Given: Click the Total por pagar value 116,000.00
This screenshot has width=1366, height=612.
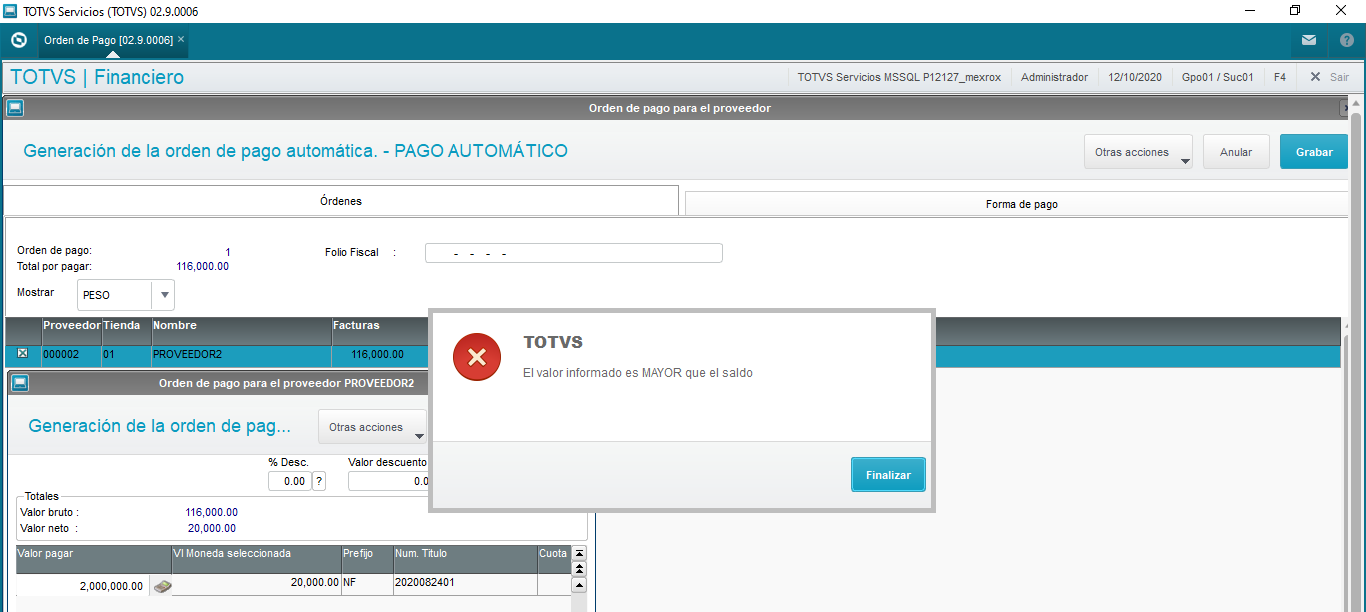Looking at the screenshot, I should coord(203,266).
